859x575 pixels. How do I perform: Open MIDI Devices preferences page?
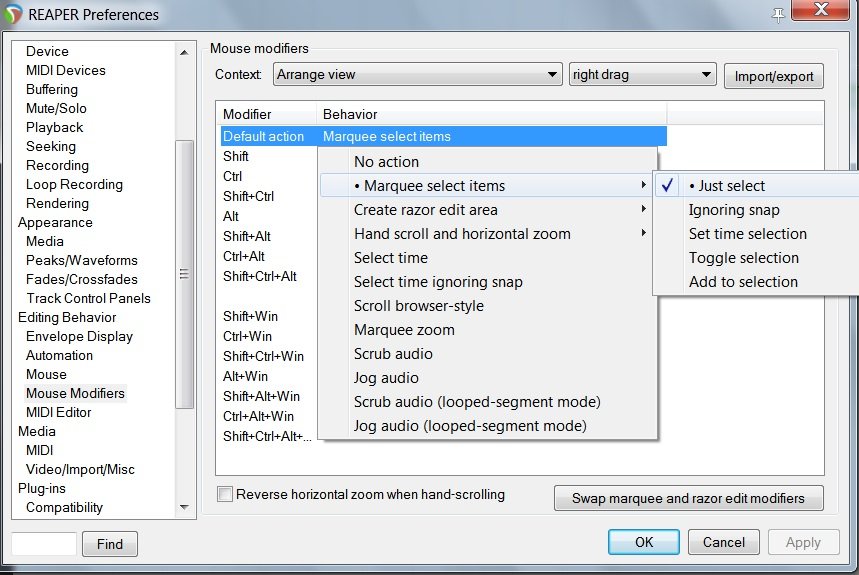pos(66,70)
